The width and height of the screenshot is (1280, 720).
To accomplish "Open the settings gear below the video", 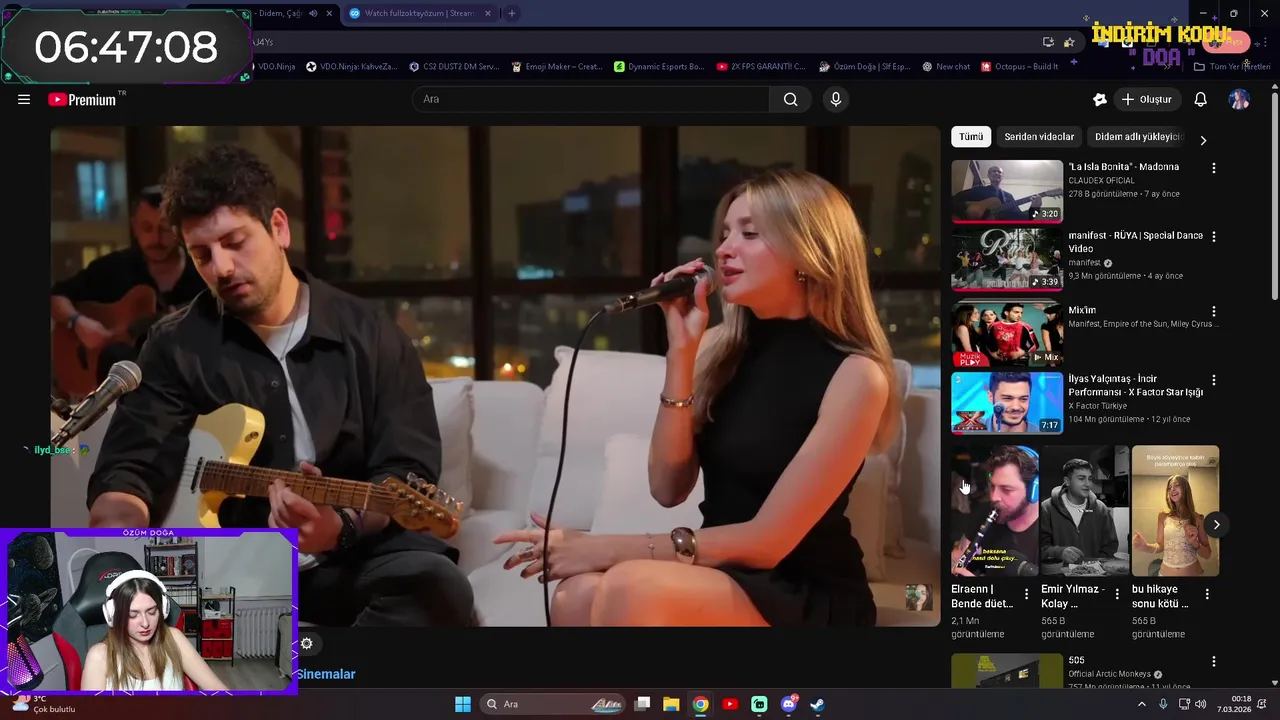I will point(307,644).
